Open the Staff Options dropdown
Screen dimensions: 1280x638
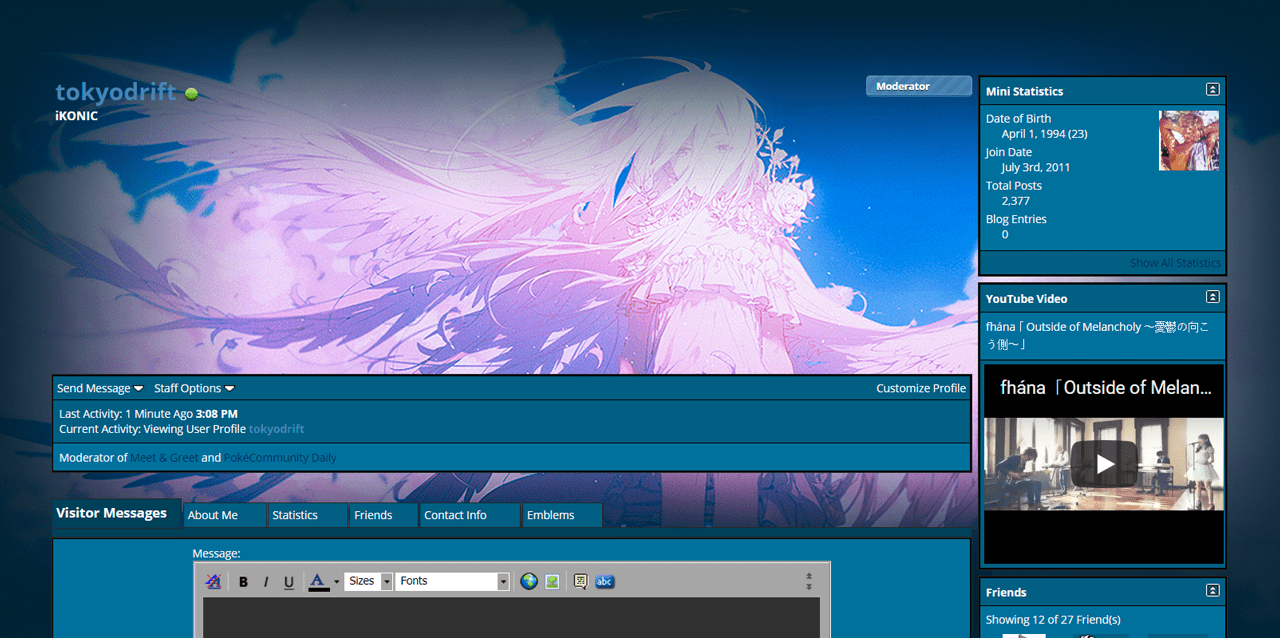pyautogui.click(x=194, y=388)
